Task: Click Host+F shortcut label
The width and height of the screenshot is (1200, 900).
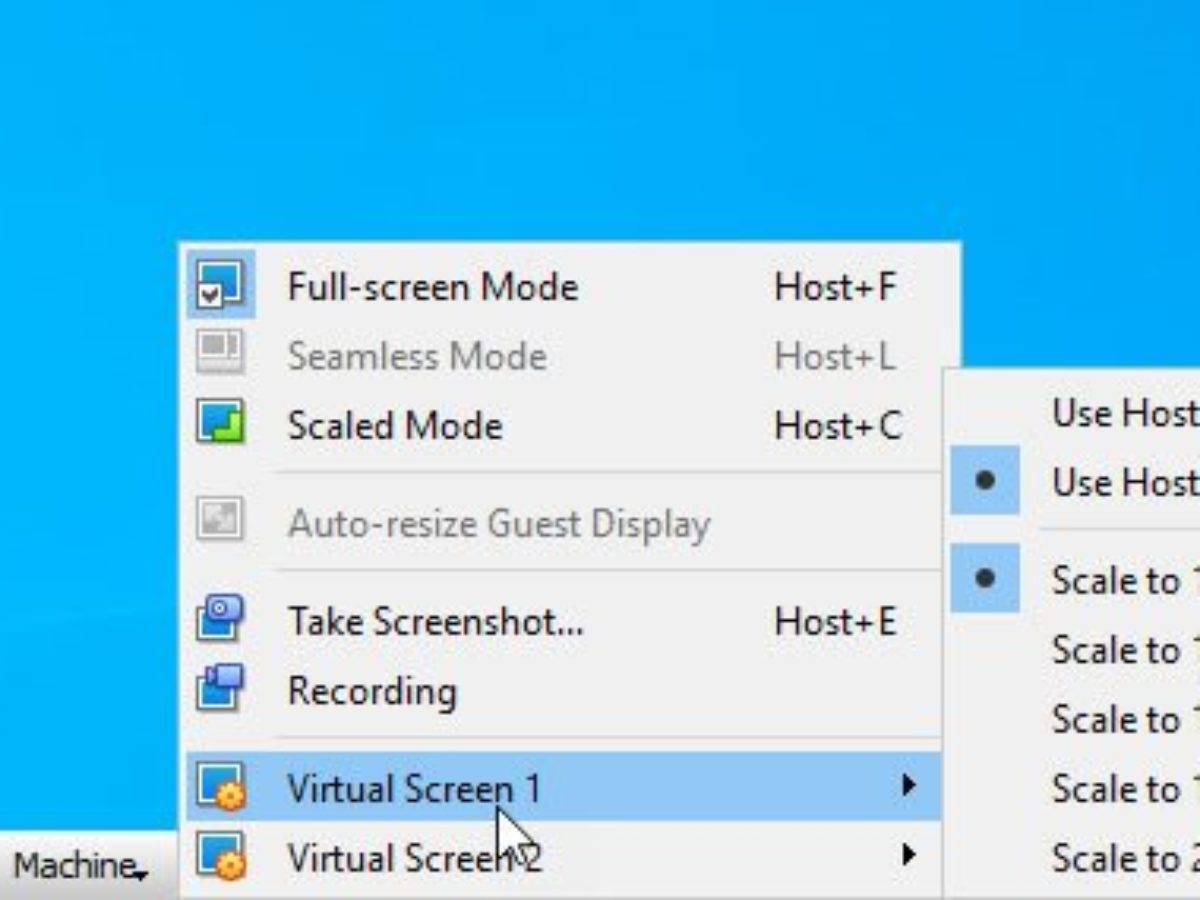Action: [836, 288]
